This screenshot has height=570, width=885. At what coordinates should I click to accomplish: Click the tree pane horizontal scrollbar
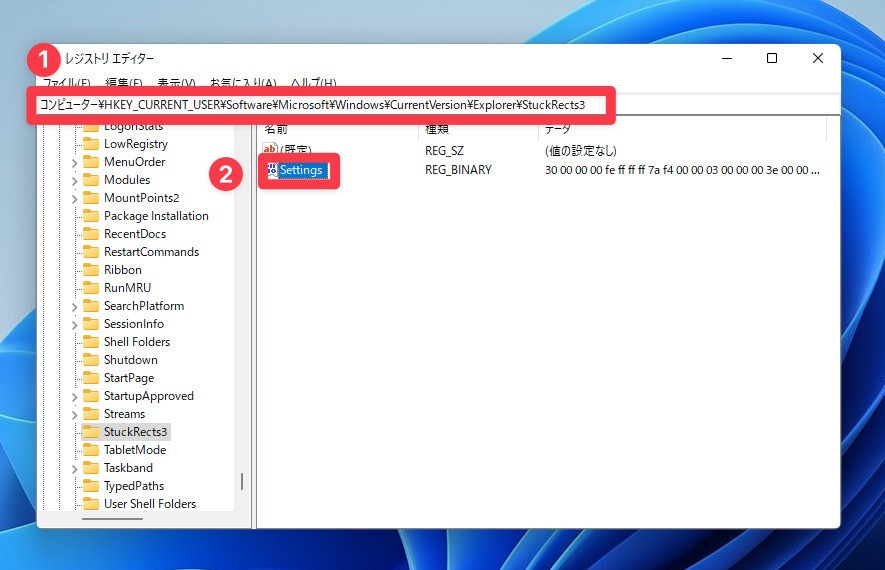(x=112, y=519)
